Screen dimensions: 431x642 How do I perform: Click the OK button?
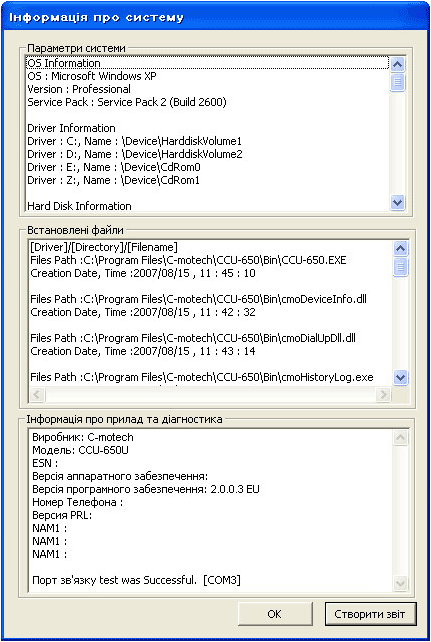coord(275,614)
